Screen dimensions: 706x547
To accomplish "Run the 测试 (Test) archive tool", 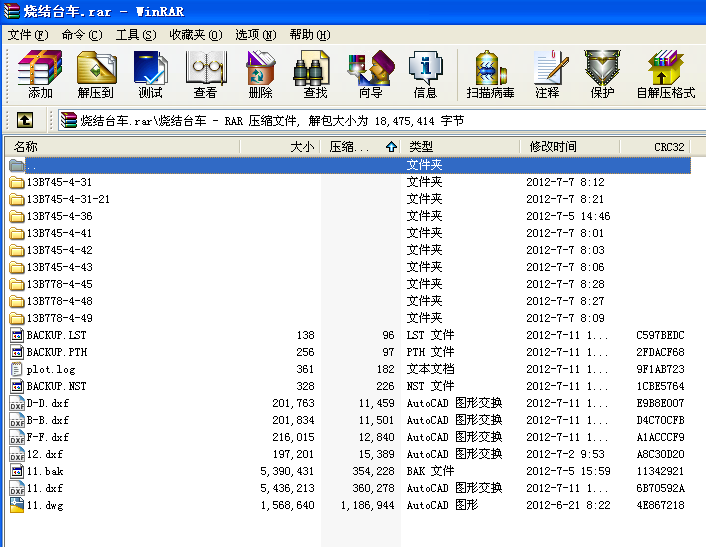I will tap(150, 74).
